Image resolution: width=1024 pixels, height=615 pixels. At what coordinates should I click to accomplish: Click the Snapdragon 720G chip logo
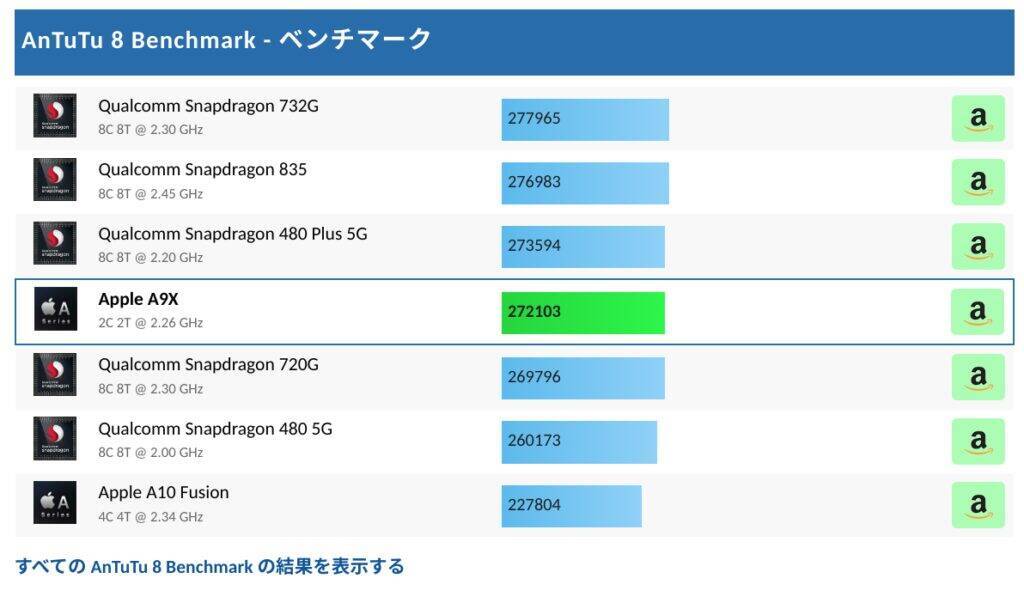point(55,375)
